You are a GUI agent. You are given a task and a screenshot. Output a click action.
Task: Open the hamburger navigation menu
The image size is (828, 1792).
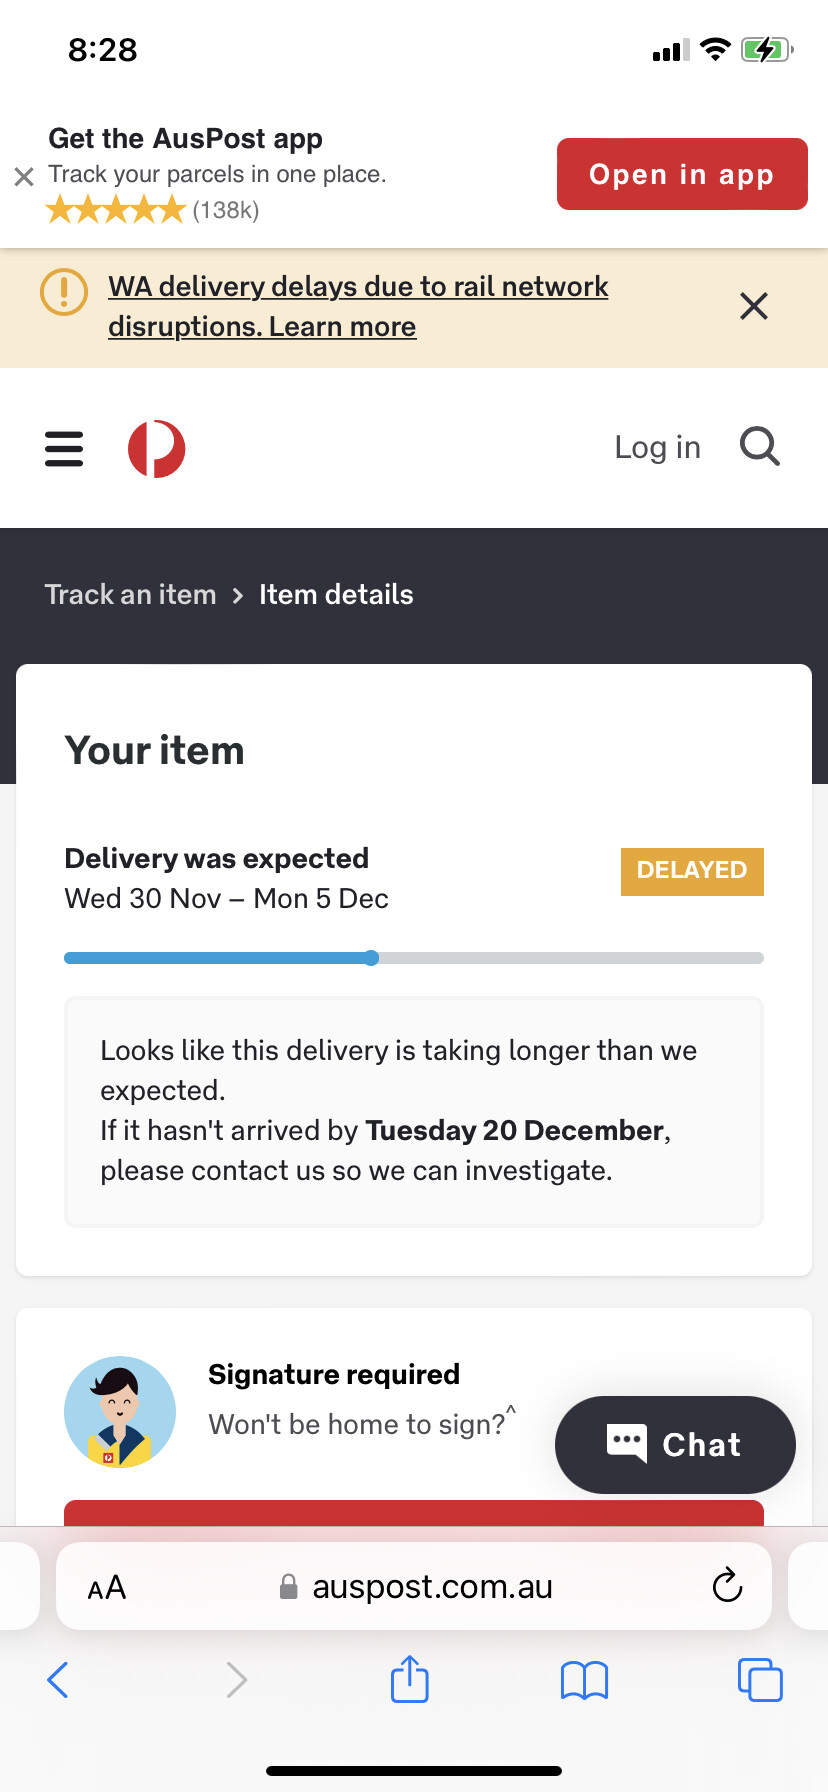click(x=64, y=448)
